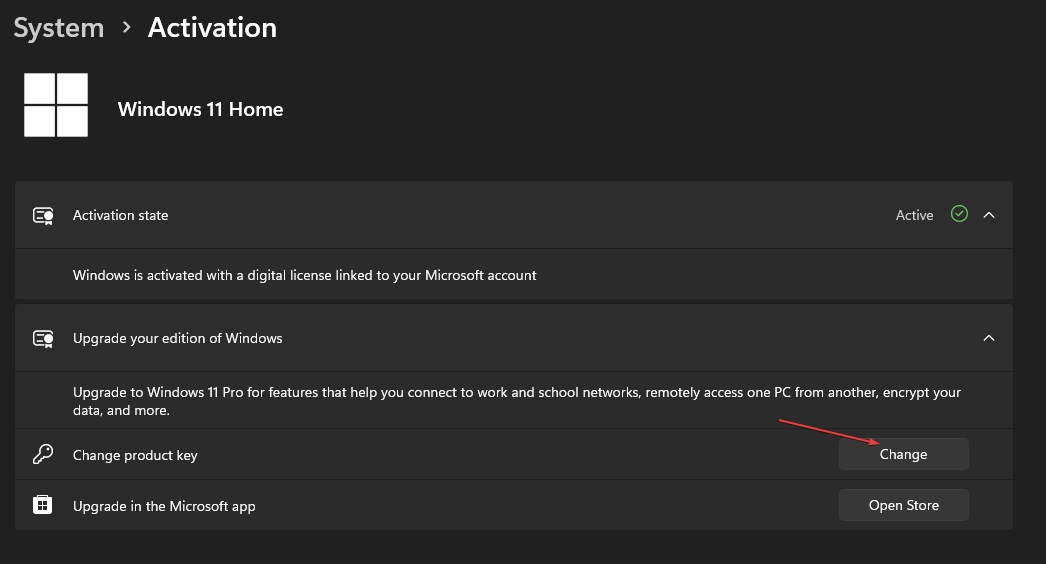Image resolution: width=1046 pixels, height=564 pixels.
Task: Select Upgrade your edition of Windows row
Action: click(x=514, y=338)
